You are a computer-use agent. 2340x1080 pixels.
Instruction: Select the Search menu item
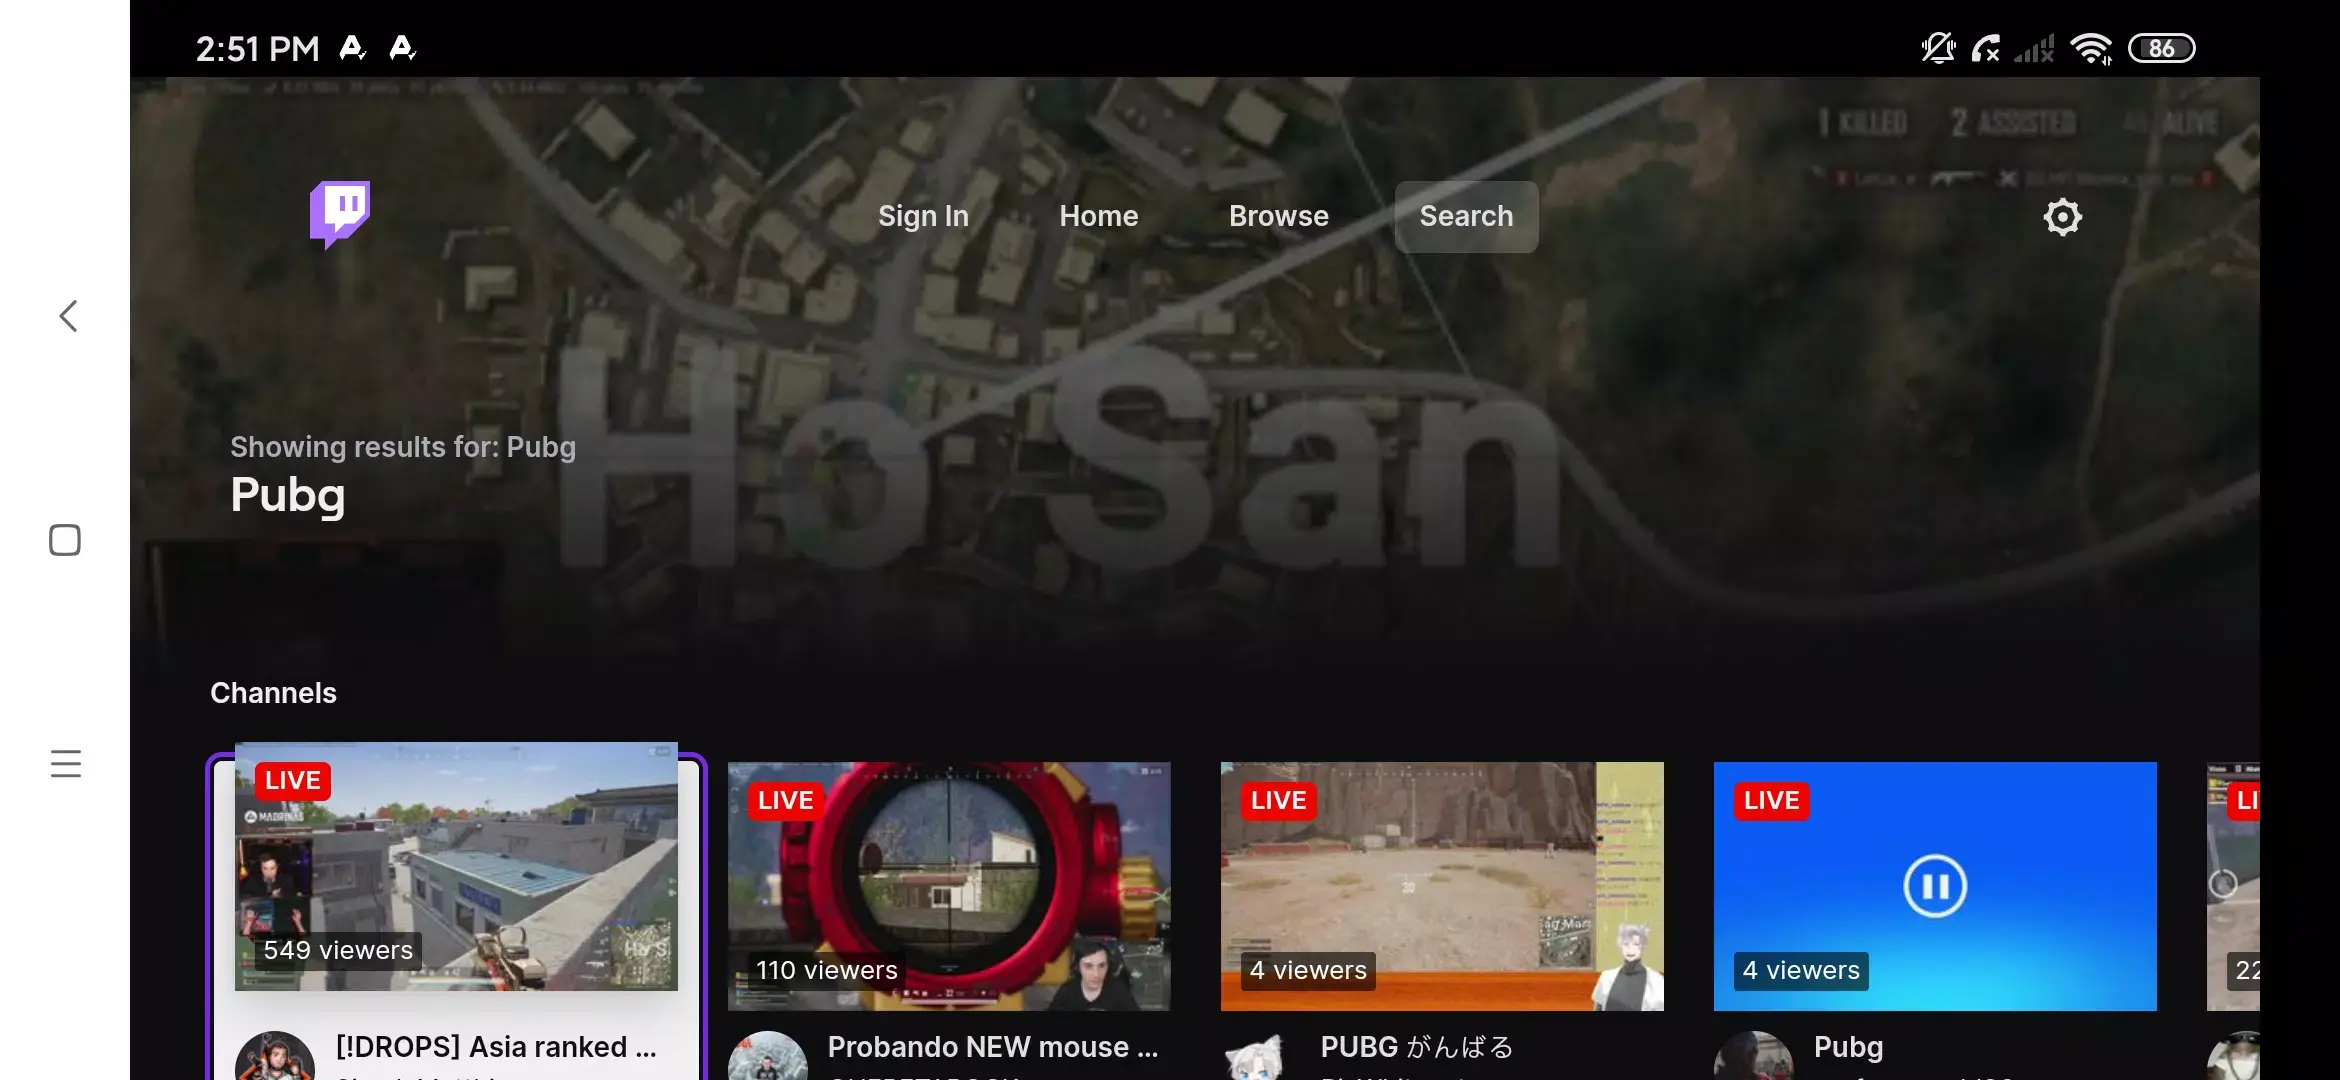1466,216
